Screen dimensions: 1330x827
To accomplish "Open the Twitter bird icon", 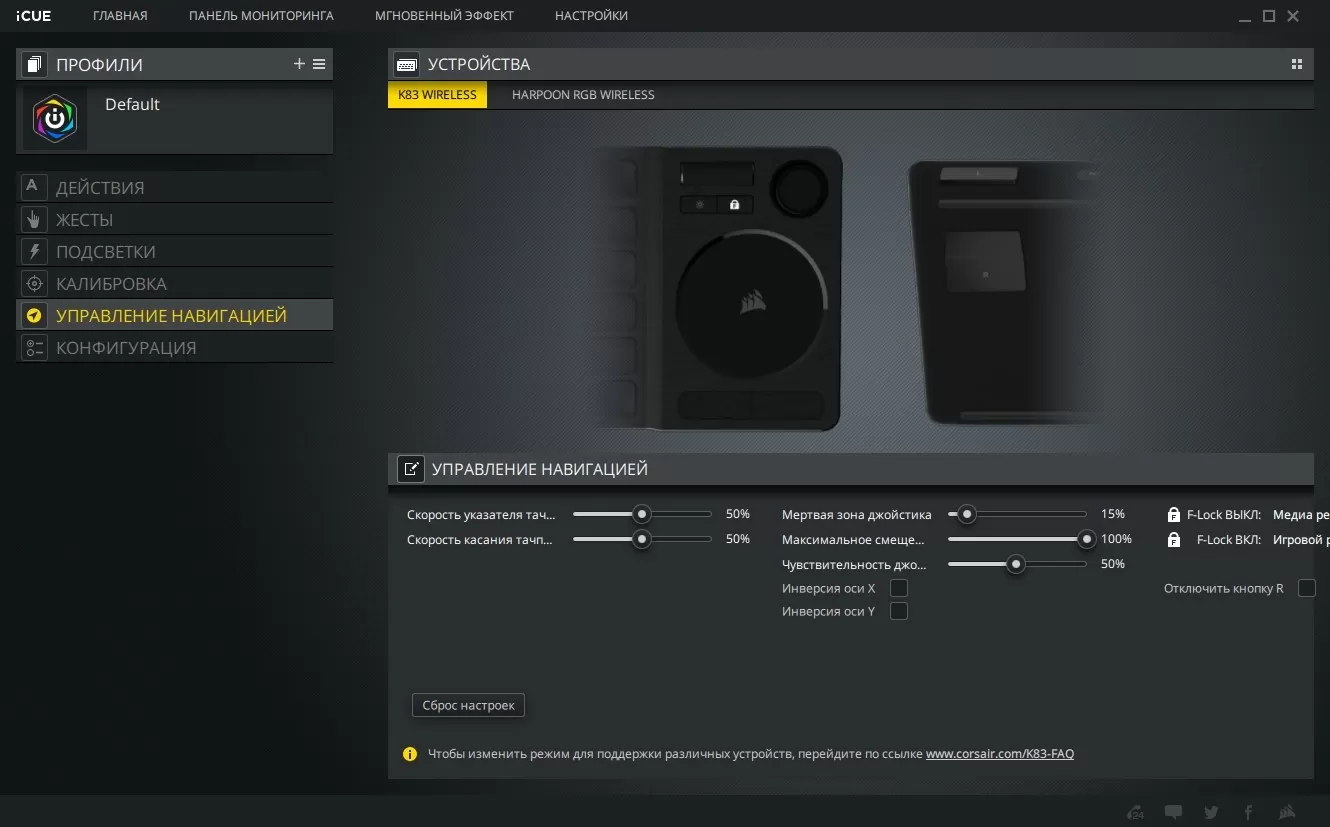I will (x=1211, y=812).
